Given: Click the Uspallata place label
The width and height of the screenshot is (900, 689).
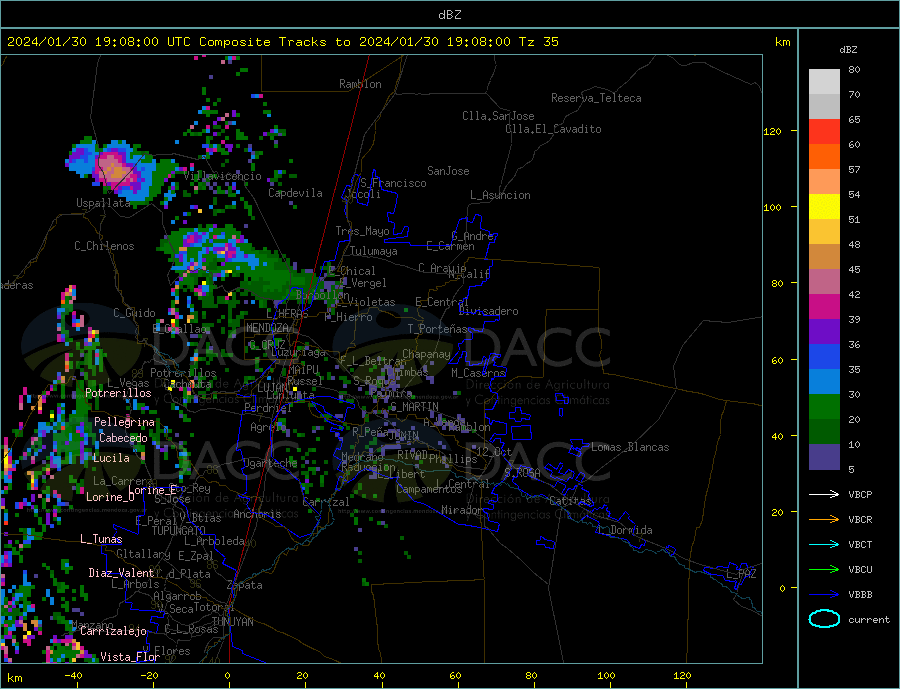Looking at the screenshot, I should point(103,203).
